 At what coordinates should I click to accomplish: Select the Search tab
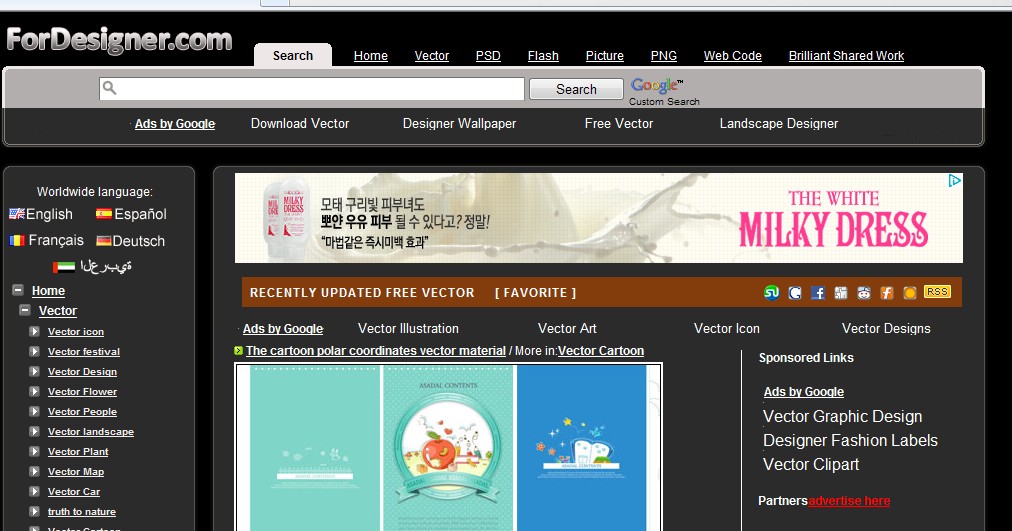(293, 55)
